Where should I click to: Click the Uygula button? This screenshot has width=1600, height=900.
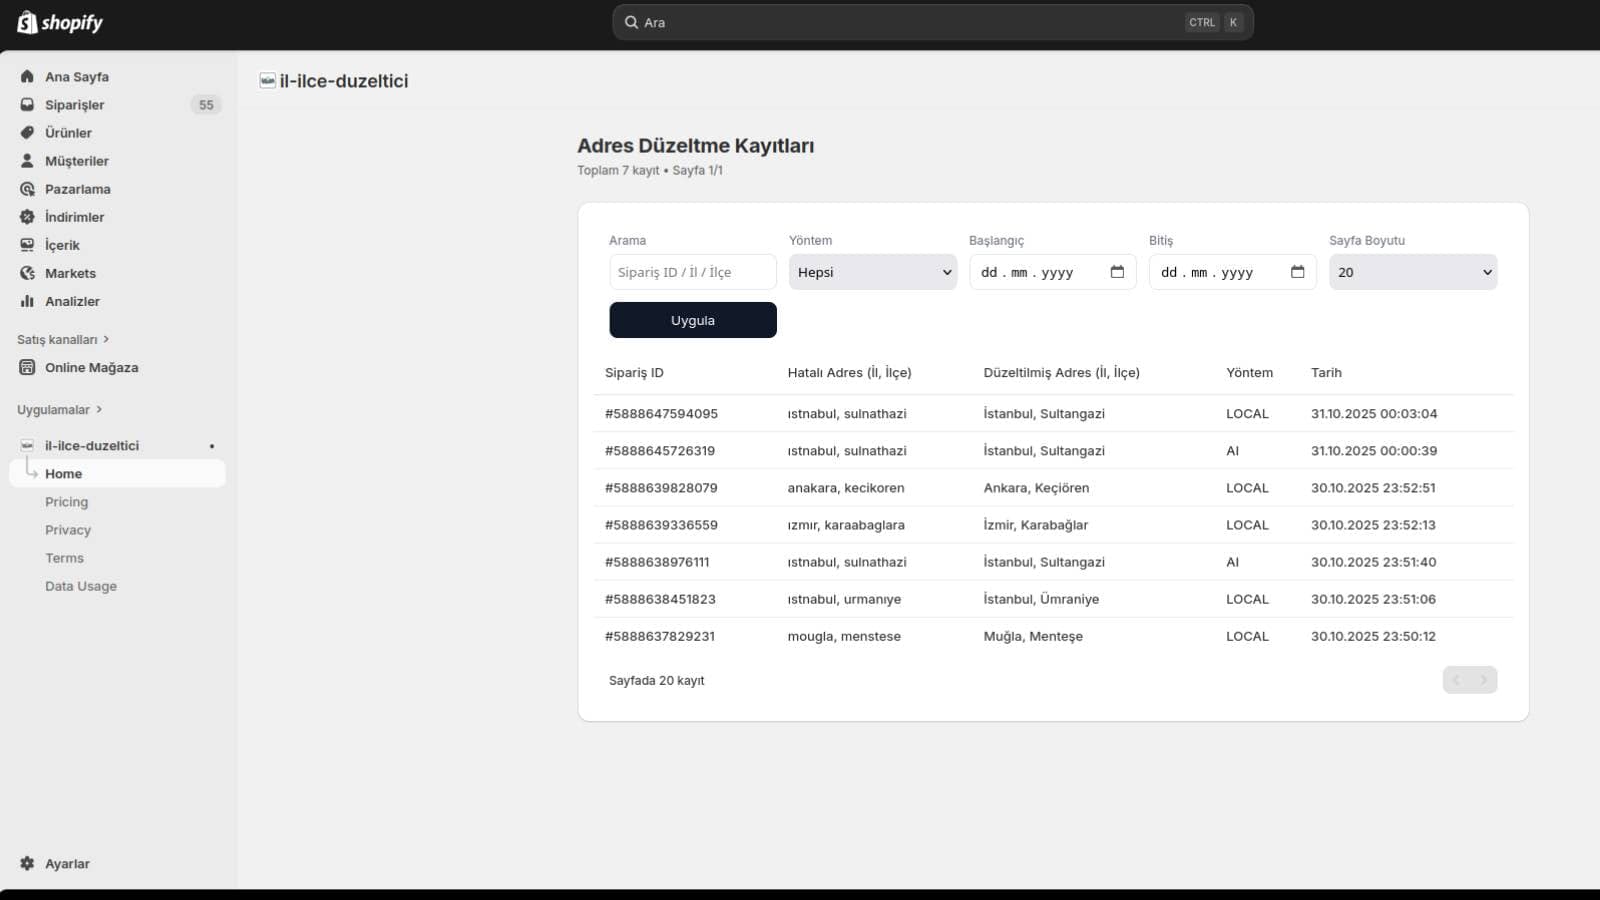coord(693,320)
